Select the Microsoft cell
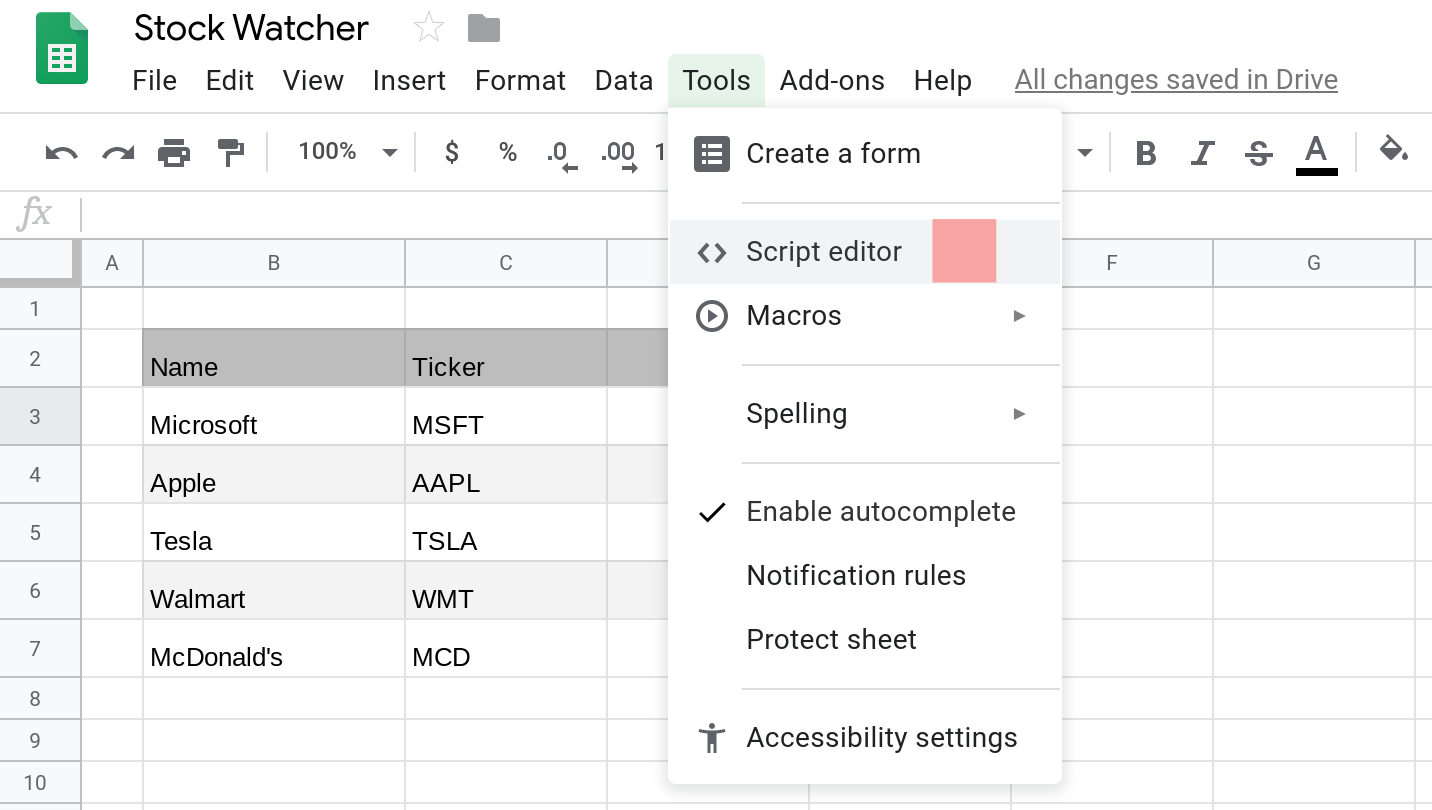The height and width of the screenshot is (810, 1432). click(x=274, y=416)
